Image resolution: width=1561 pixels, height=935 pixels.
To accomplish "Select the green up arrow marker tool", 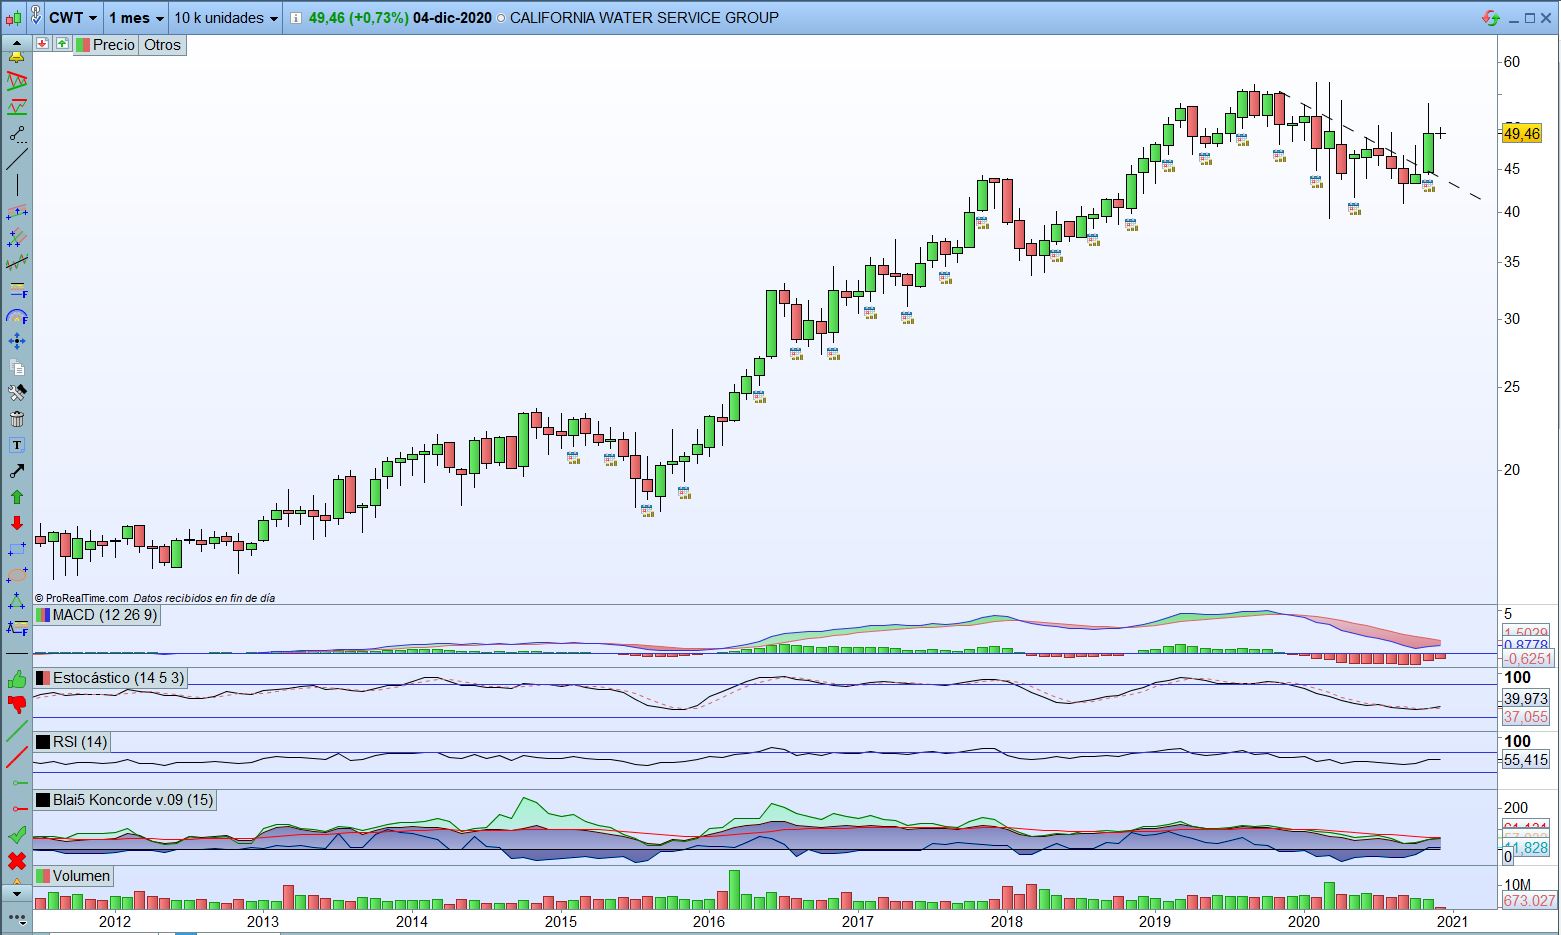I will pyautogui.click(x=16, y=497).
